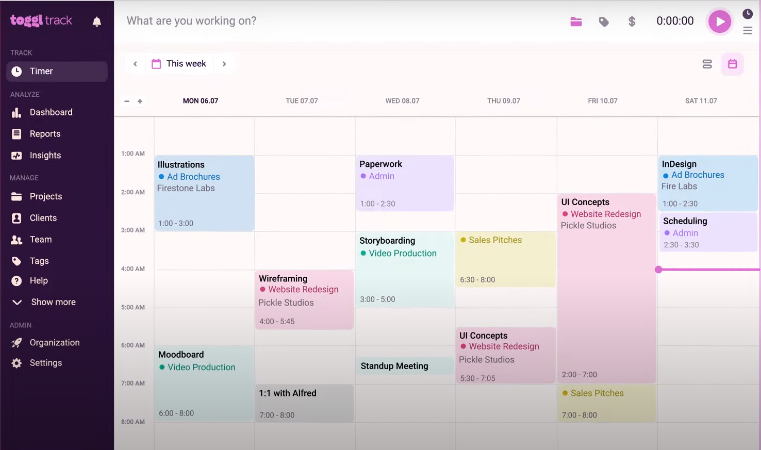Open Dashboard from the sidebar
The image size is (761, 450).
[50, 112]
